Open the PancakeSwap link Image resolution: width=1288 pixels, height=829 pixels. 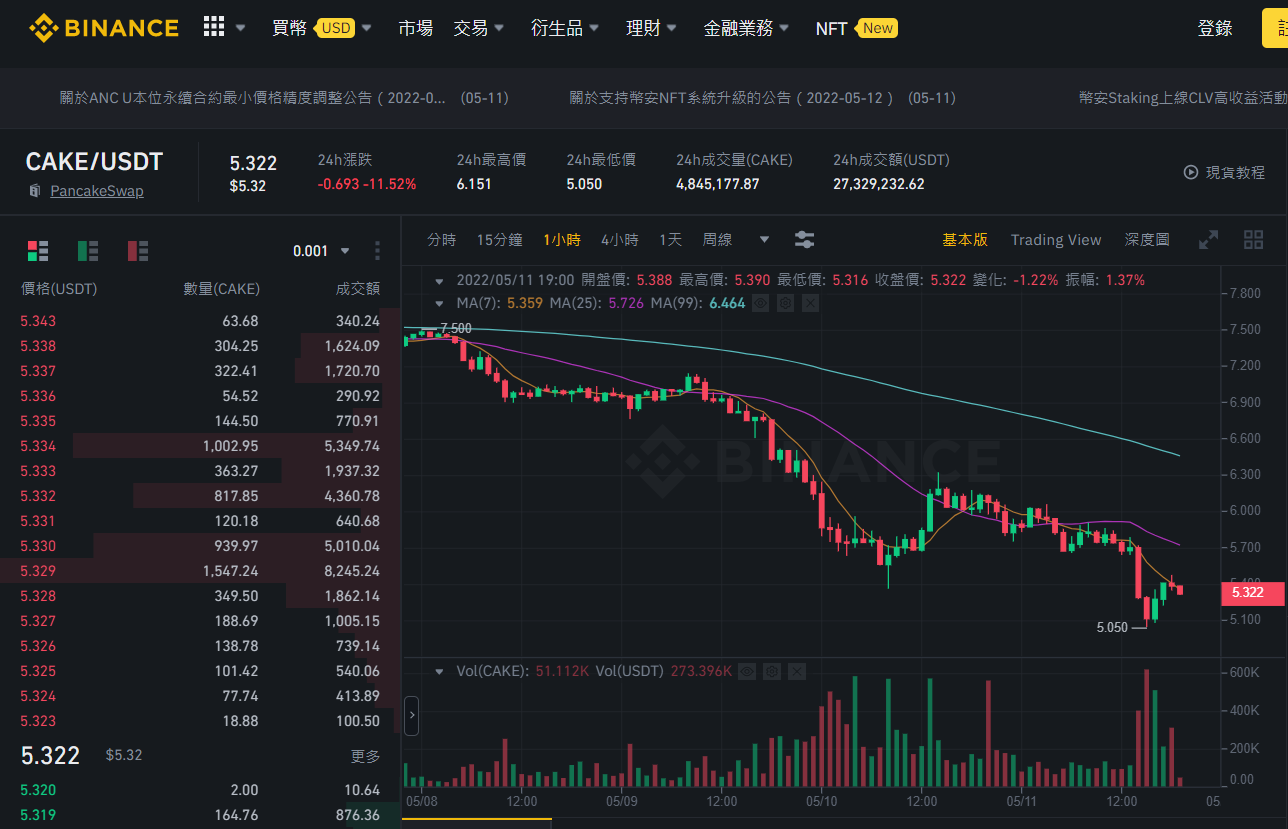coord(97,191)
